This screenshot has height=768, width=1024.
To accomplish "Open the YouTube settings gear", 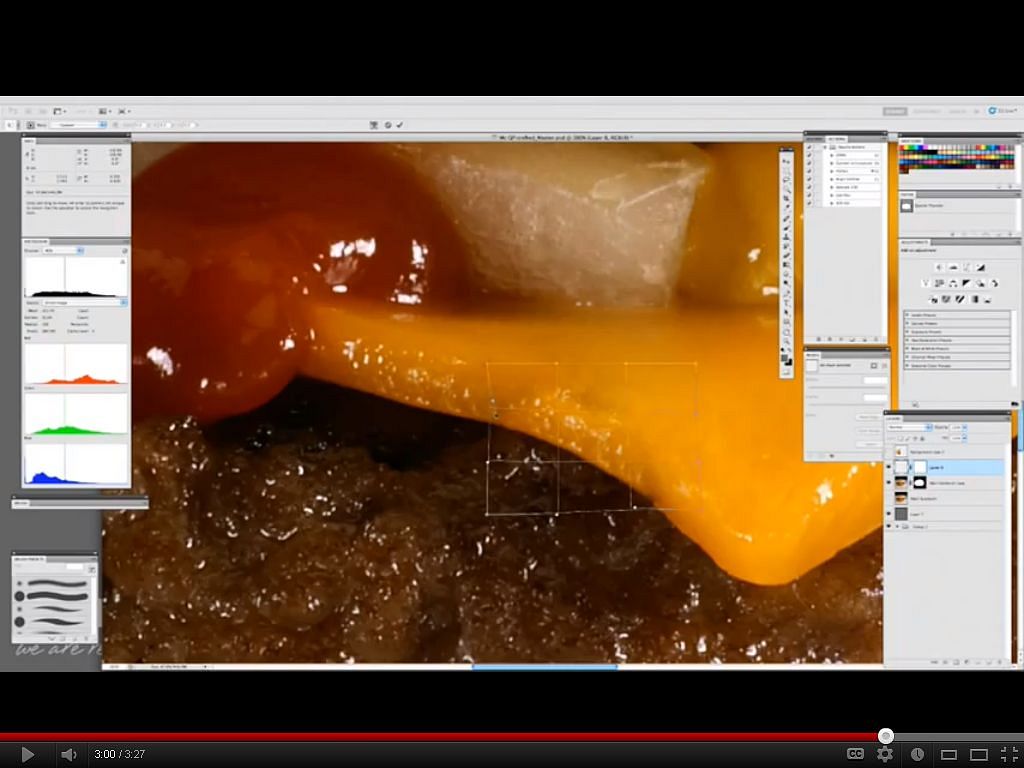I will (885, 754).
